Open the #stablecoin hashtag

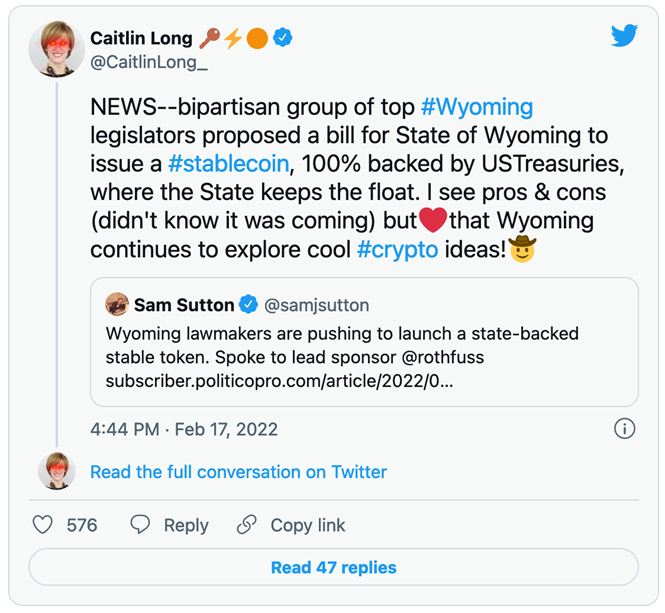pos(229,164)
